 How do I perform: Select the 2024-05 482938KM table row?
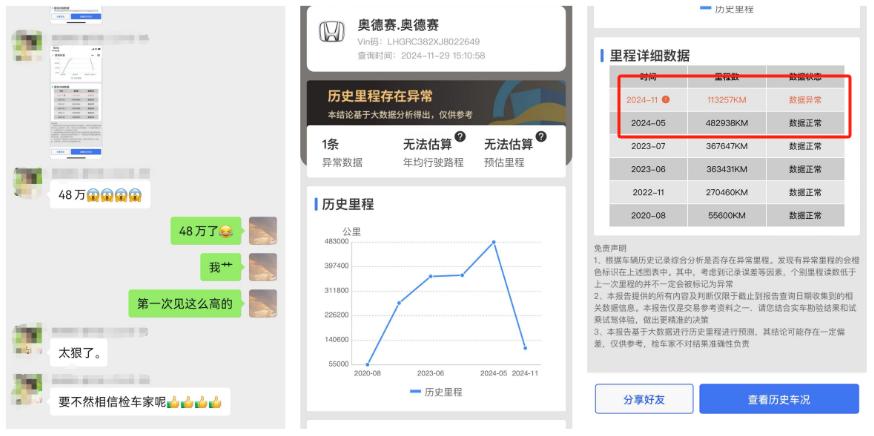pos(728,122)
